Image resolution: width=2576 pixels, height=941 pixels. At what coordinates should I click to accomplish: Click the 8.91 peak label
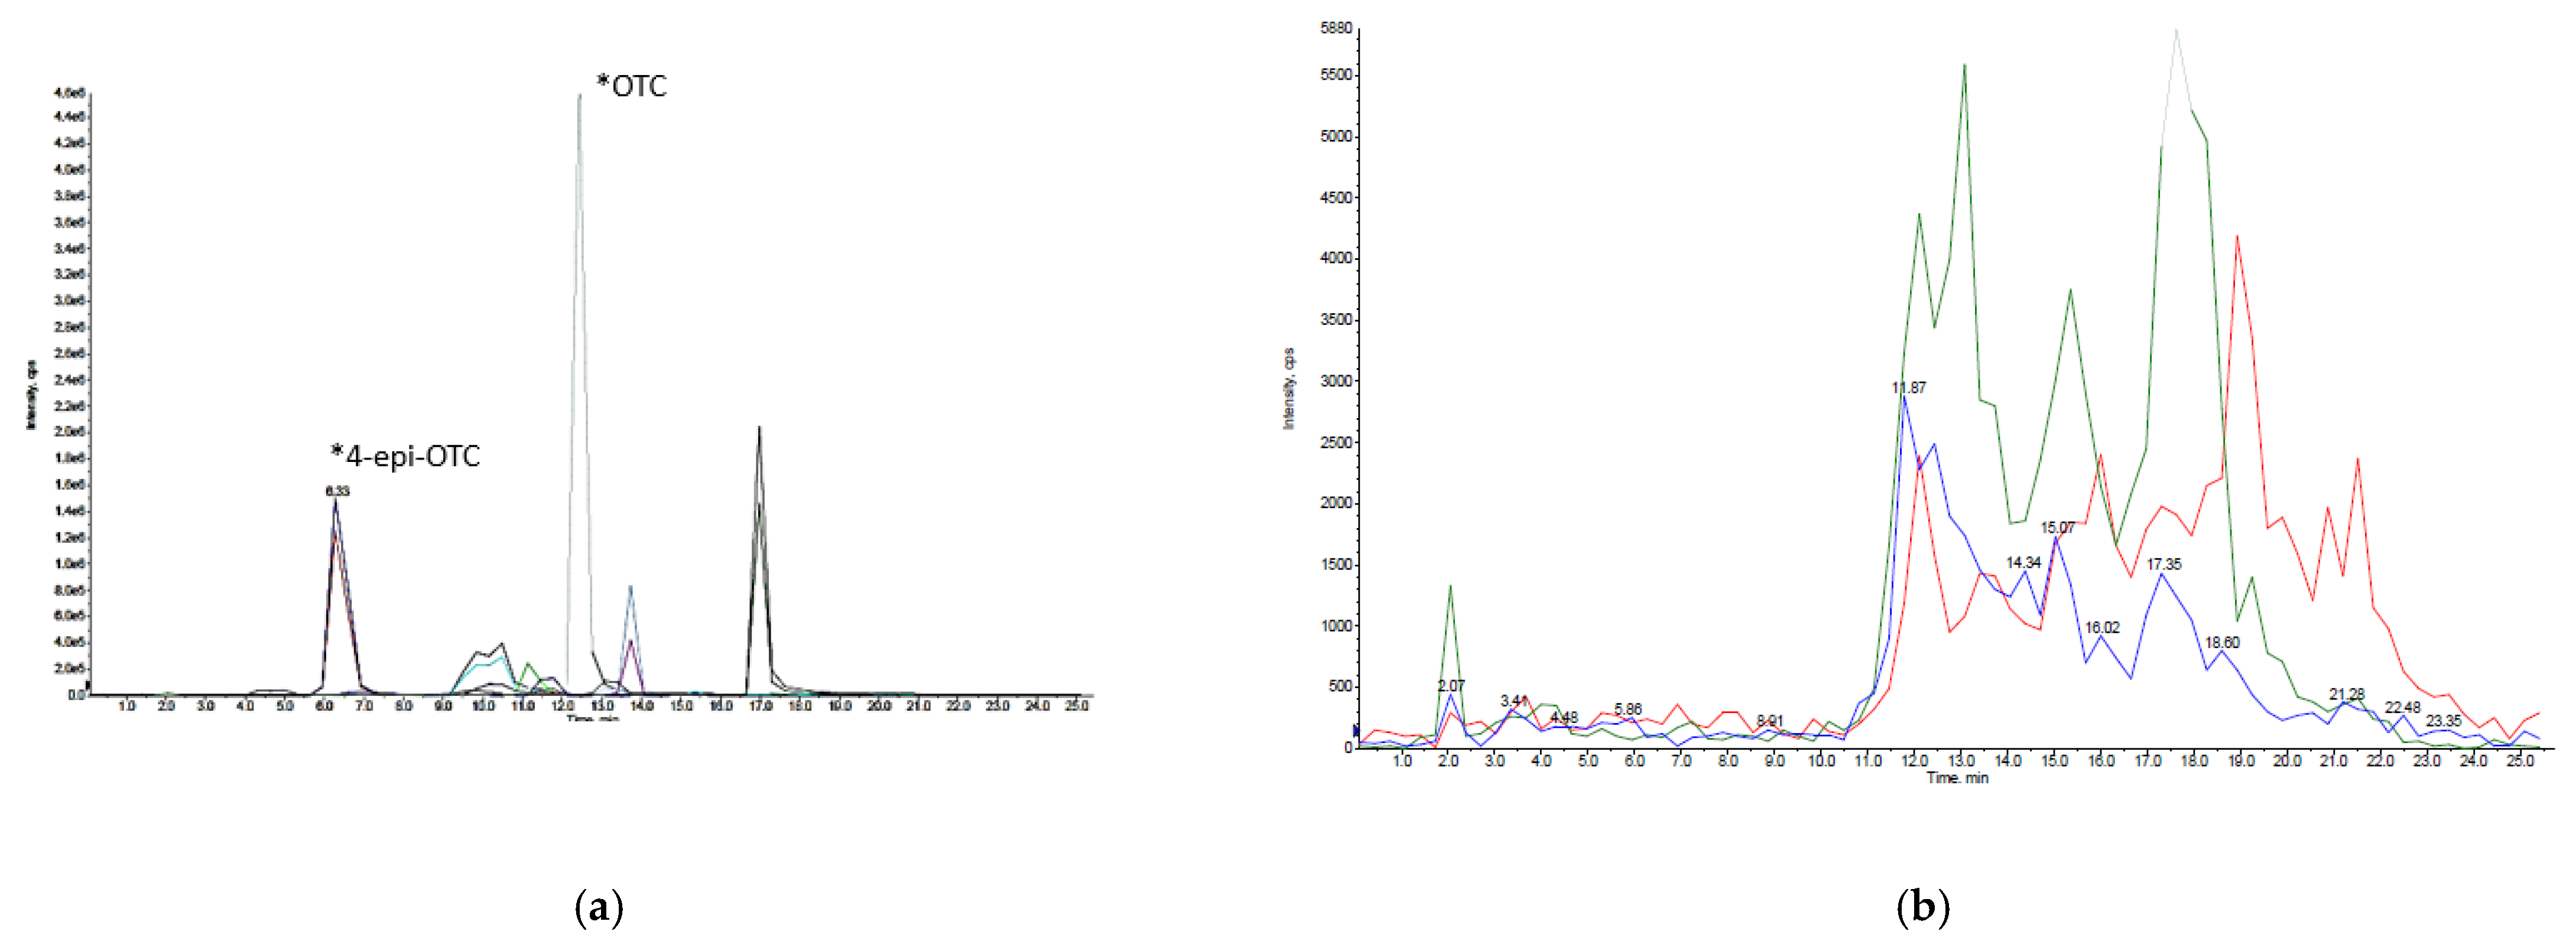click(1770, 721)
